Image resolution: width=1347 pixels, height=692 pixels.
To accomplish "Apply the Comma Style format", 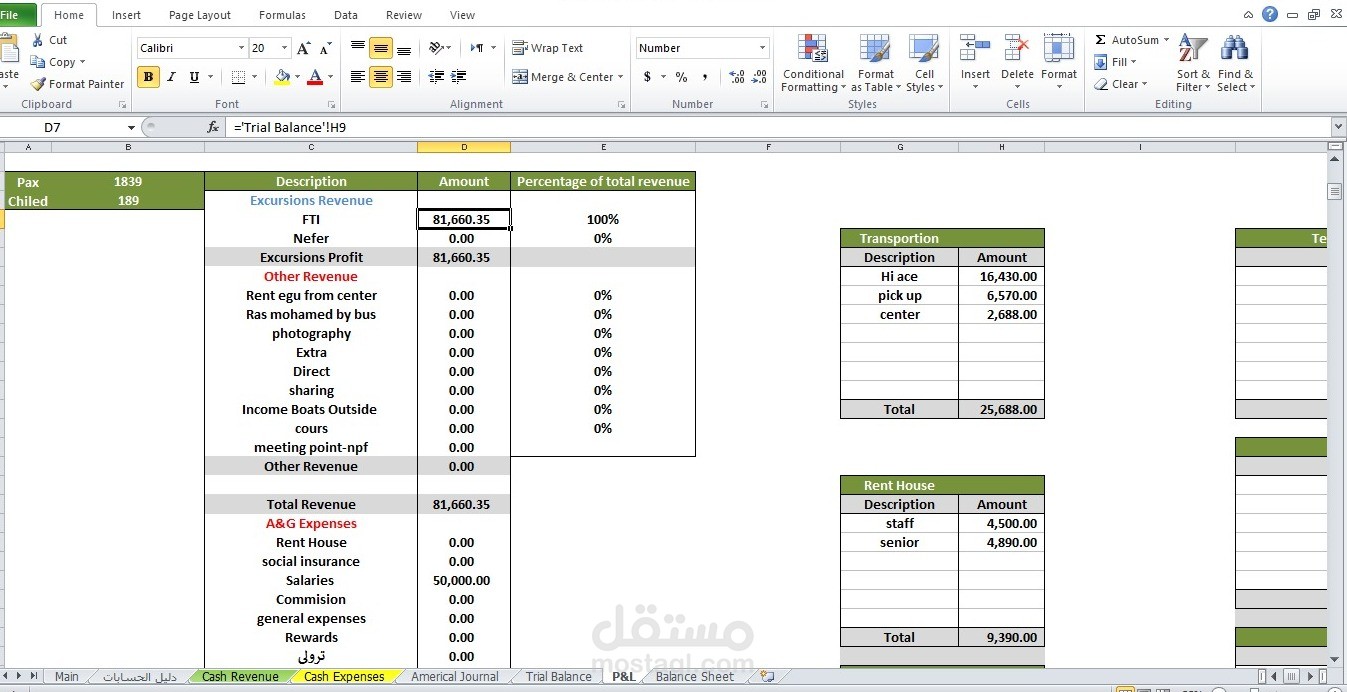I will tap(705, 77).
